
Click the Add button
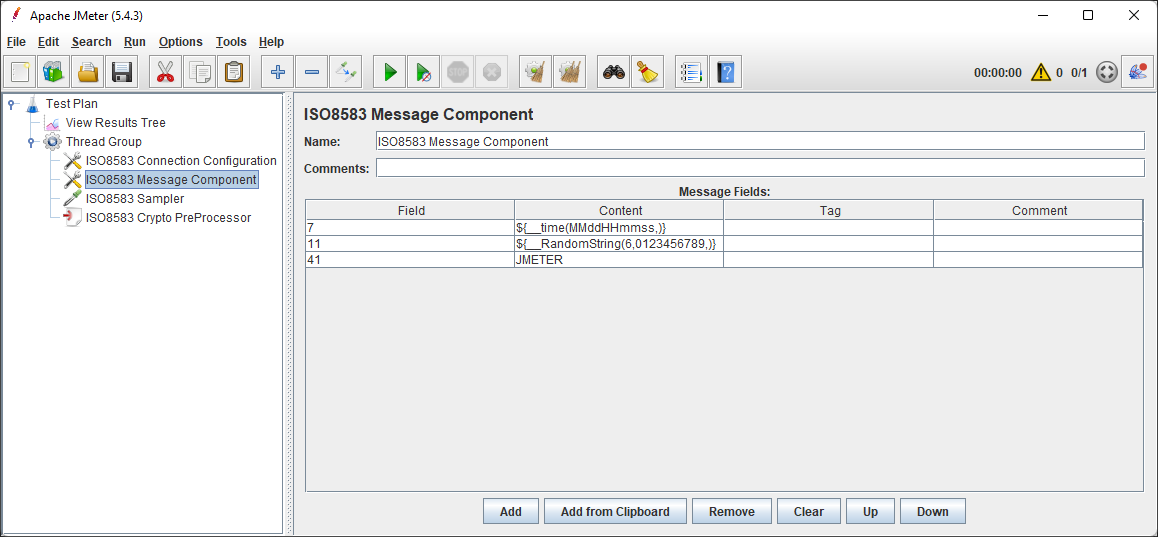pos(510,511)
